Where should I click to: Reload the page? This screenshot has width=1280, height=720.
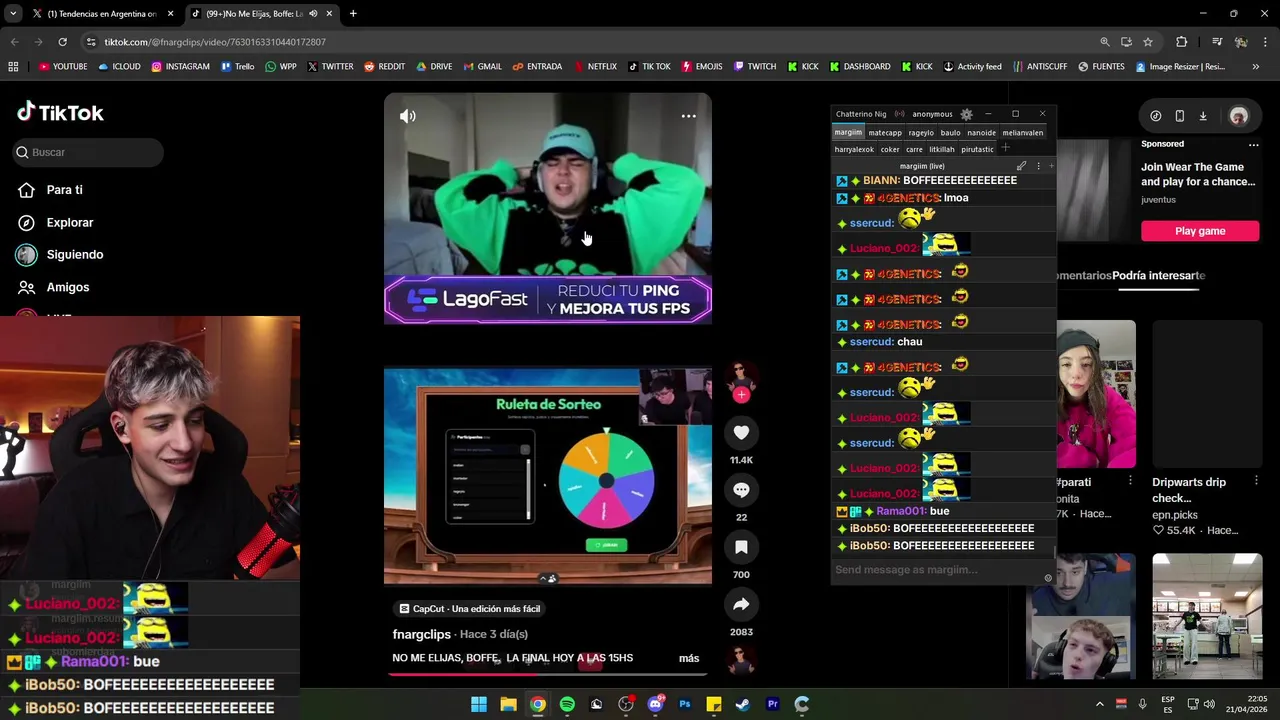(x=62, y=42)
